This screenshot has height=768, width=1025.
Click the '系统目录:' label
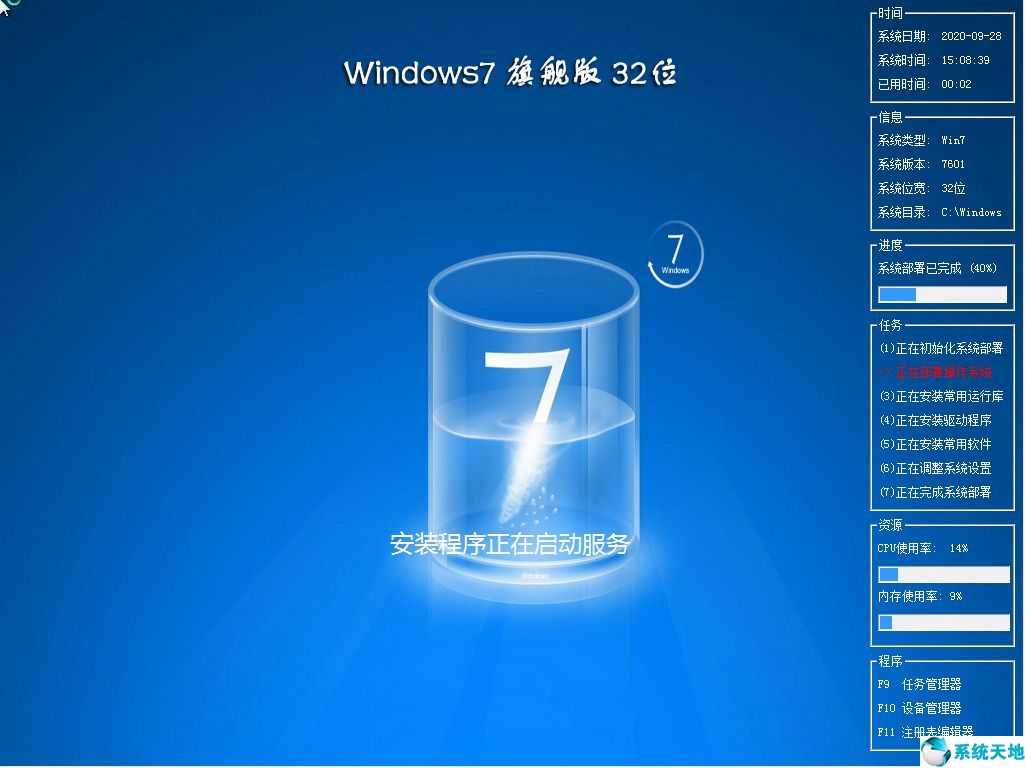[x=903, y=212]
